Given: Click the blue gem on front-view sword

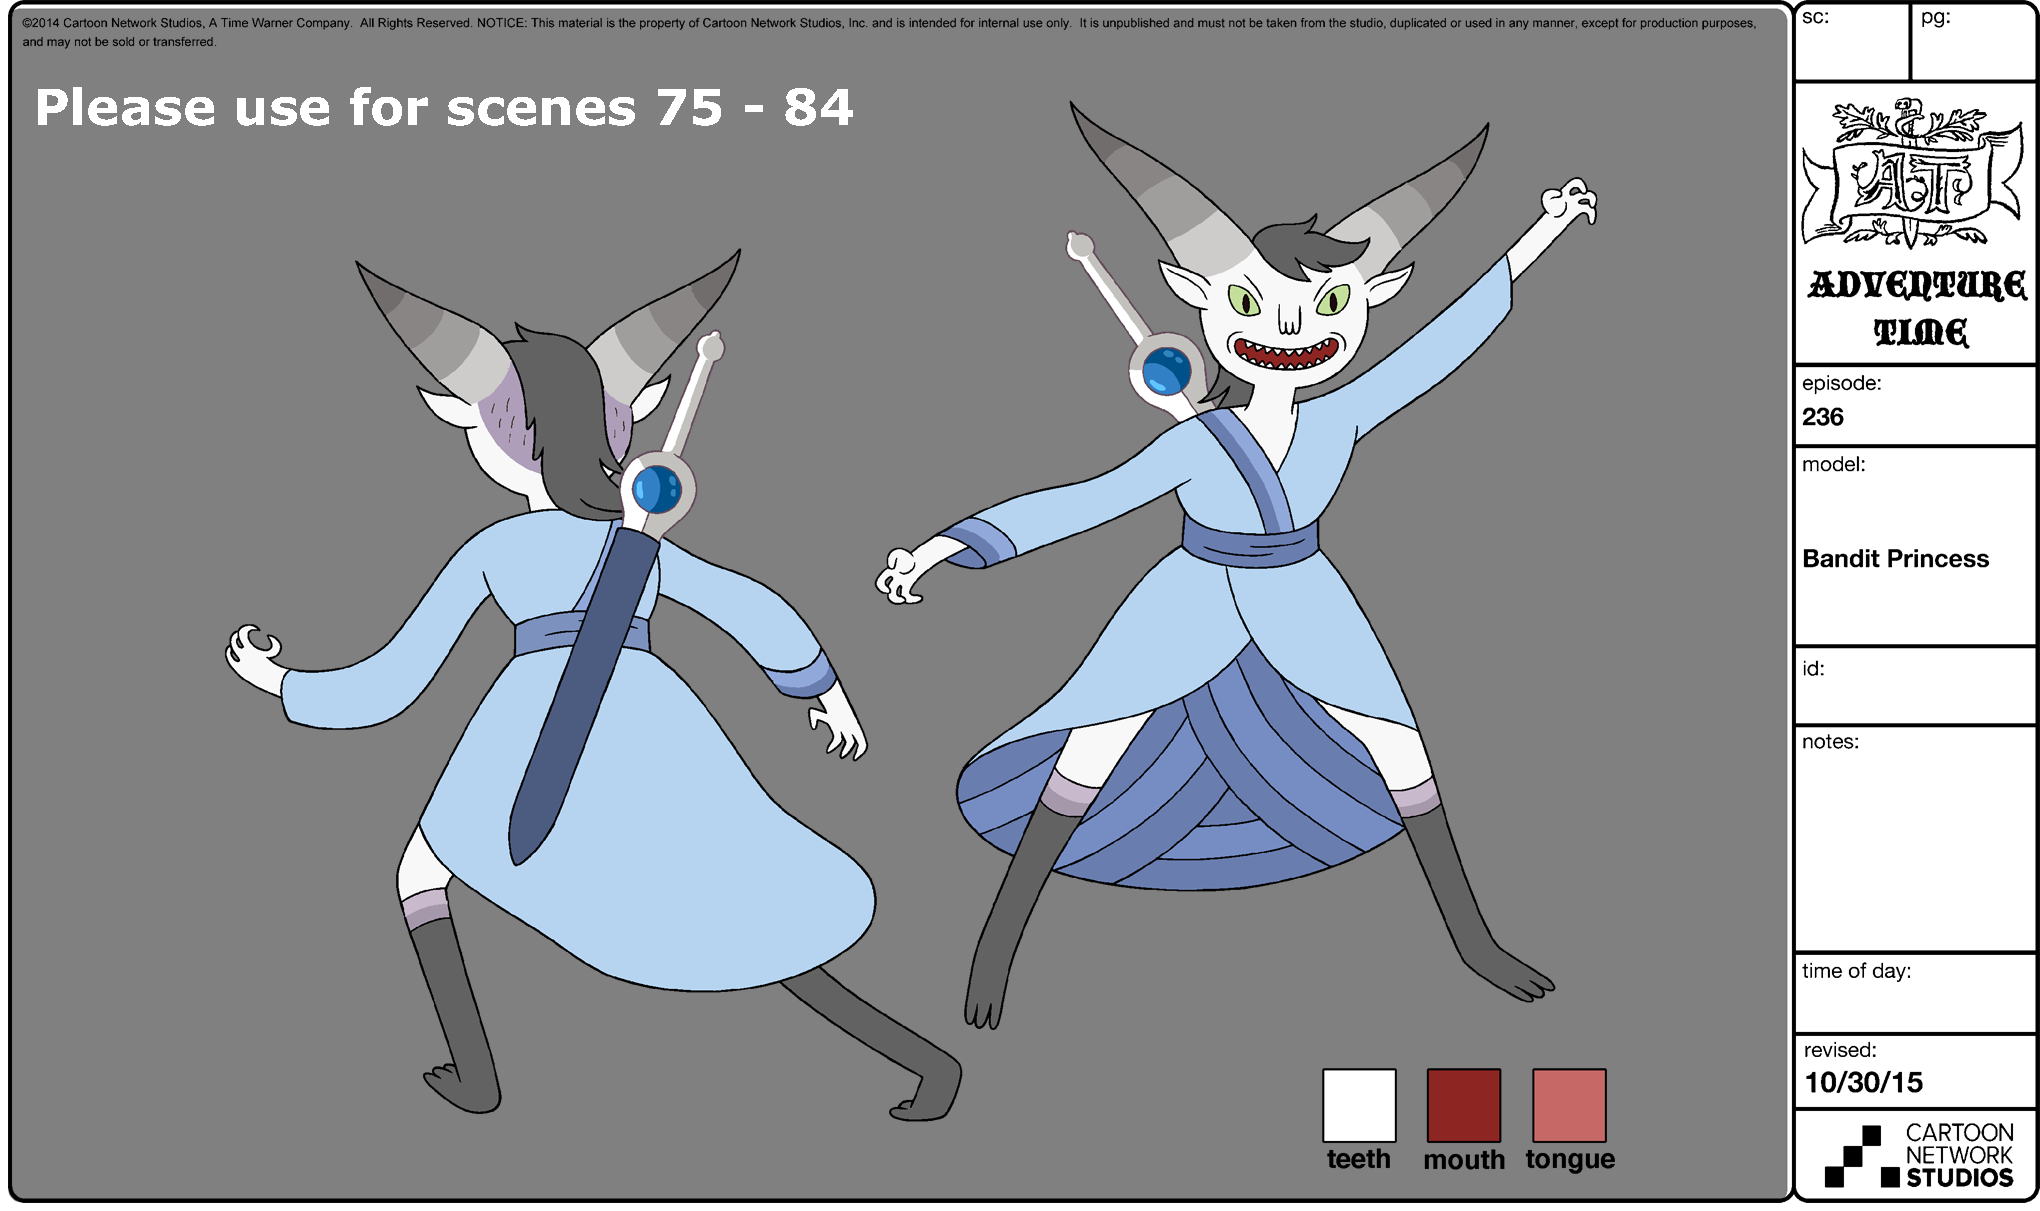Looking at the screenshot, I should click(x=1165, y=370).
